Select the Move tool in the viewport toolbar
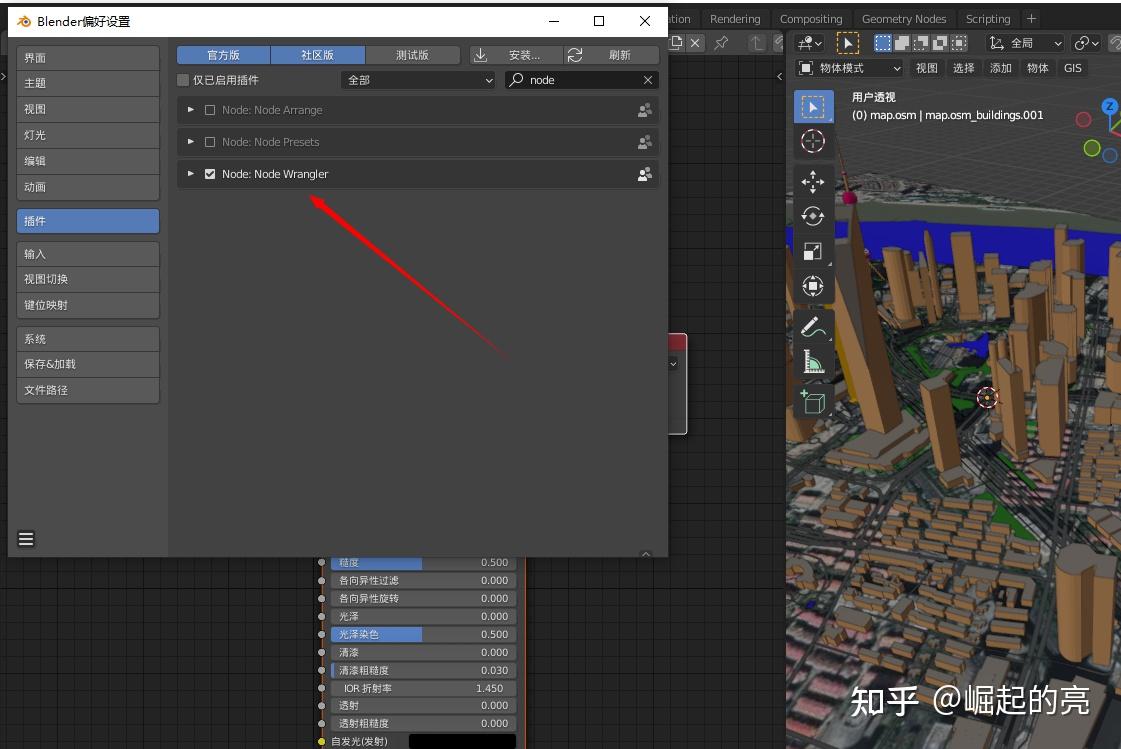This screenshot has height=749, width=1121. [x=813, y=181]
